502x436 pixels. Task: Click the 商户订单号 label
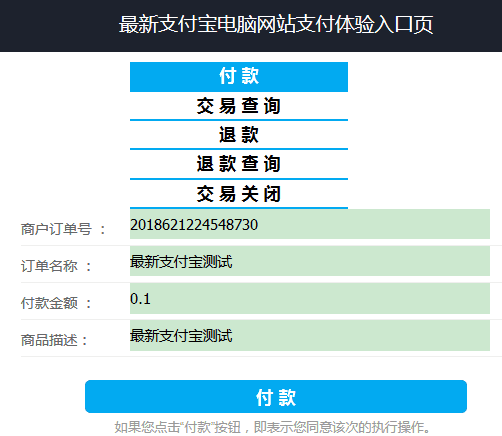point(63,229)
